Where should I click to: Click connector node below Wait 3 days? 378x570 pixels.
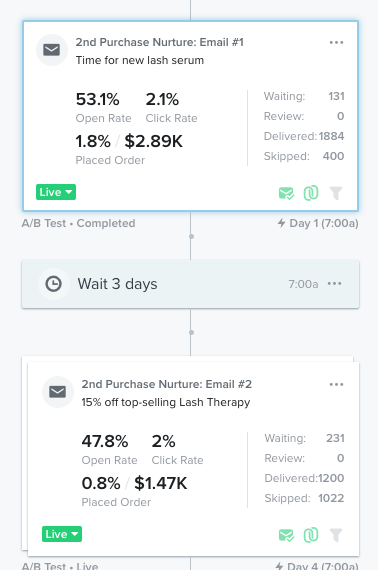pyautogui.click(x=191, y=332)
